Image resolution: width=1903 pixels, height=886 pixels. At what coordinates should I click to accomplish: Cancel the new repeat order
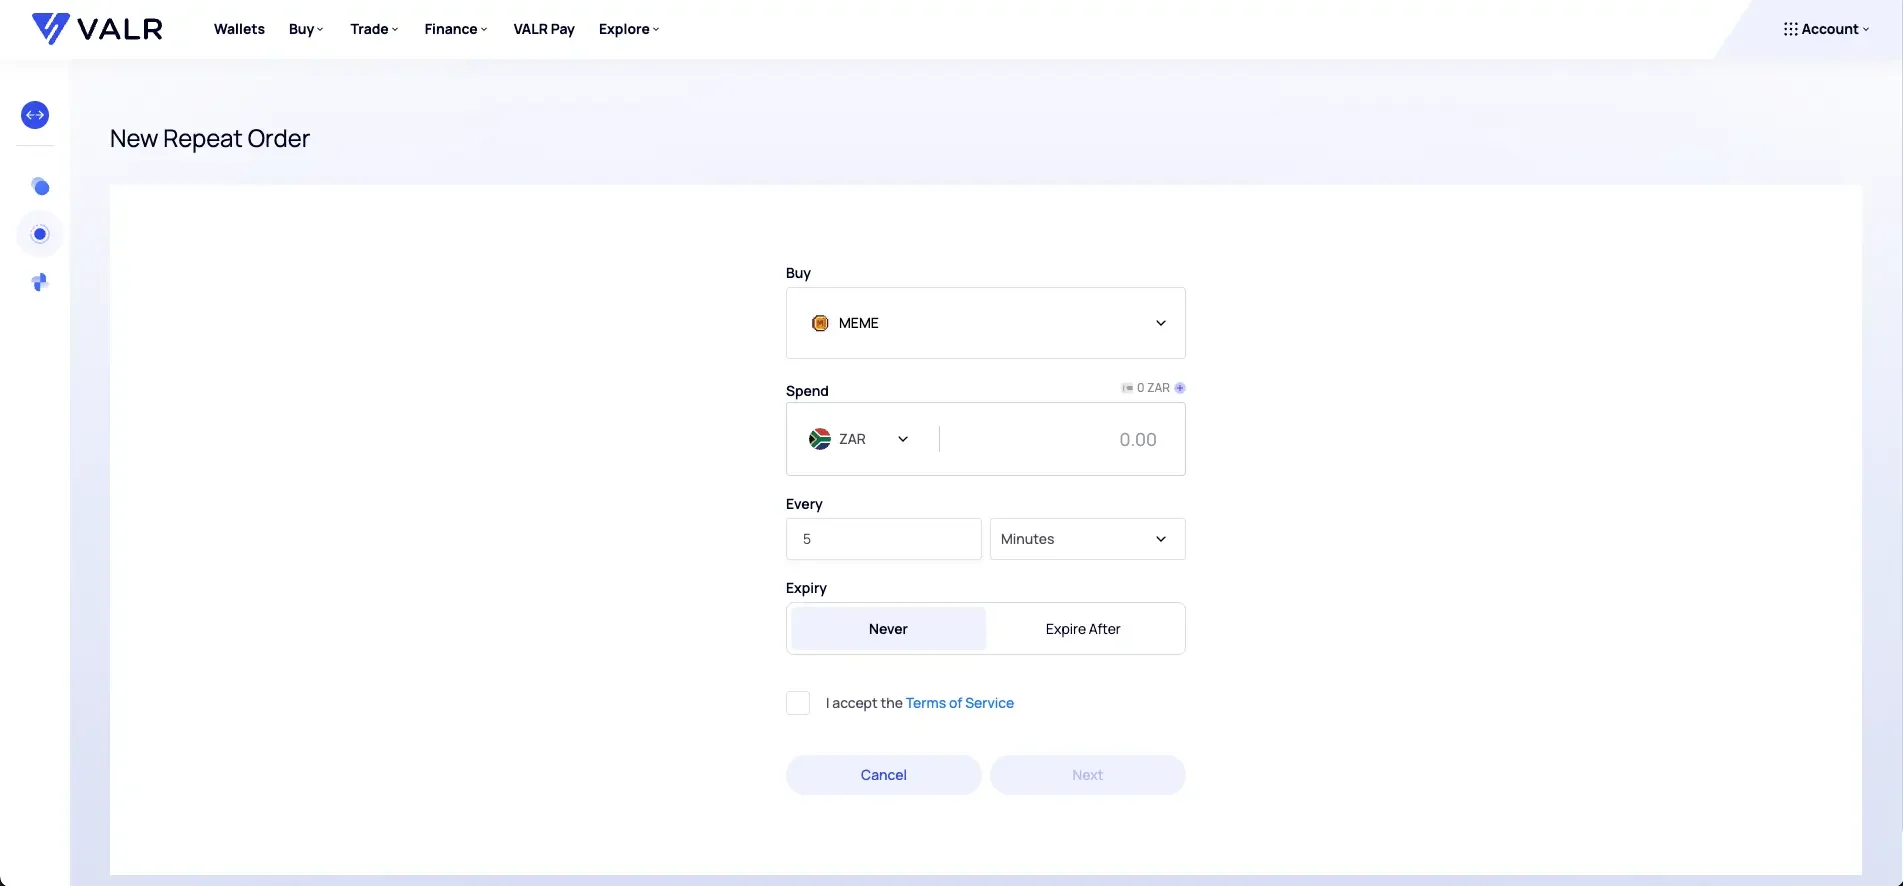[884, 775]
